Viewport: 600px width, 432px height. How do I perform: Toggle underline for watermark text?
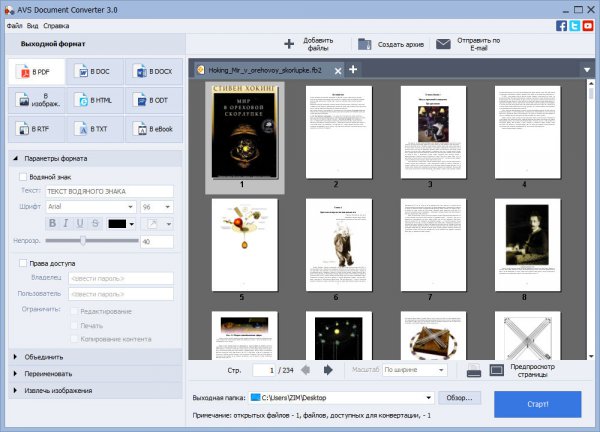pyautogui.click(x=80, y=223)
